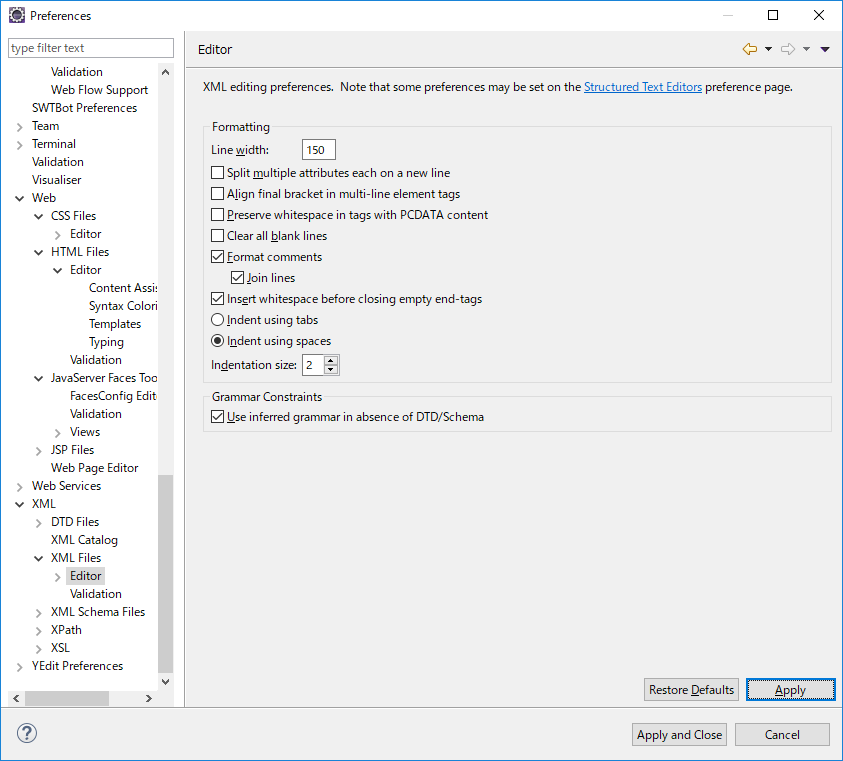Cancel the Preferences dialog
The height and width of the screenshot is (761, 843).
coord(782,735)
